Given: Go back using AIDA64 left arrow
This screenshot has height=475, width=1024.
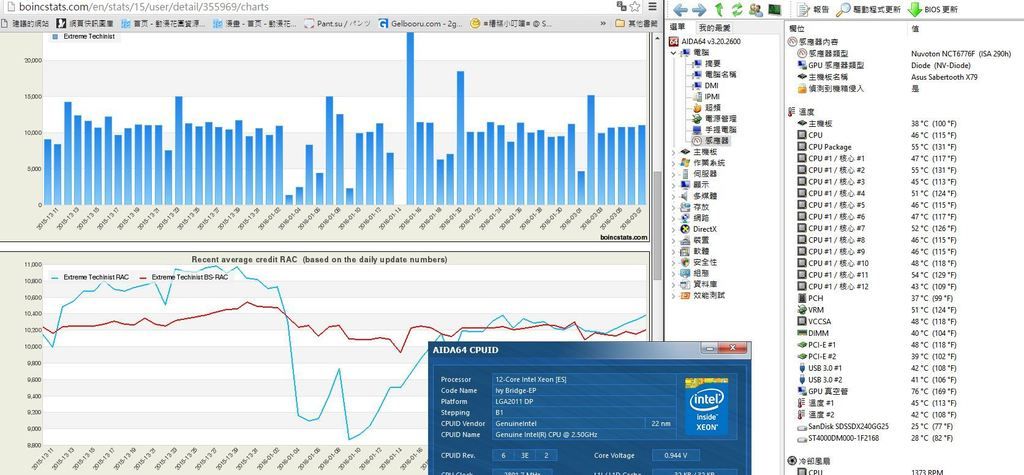Looking at the screenshot, I should point(680,10).
